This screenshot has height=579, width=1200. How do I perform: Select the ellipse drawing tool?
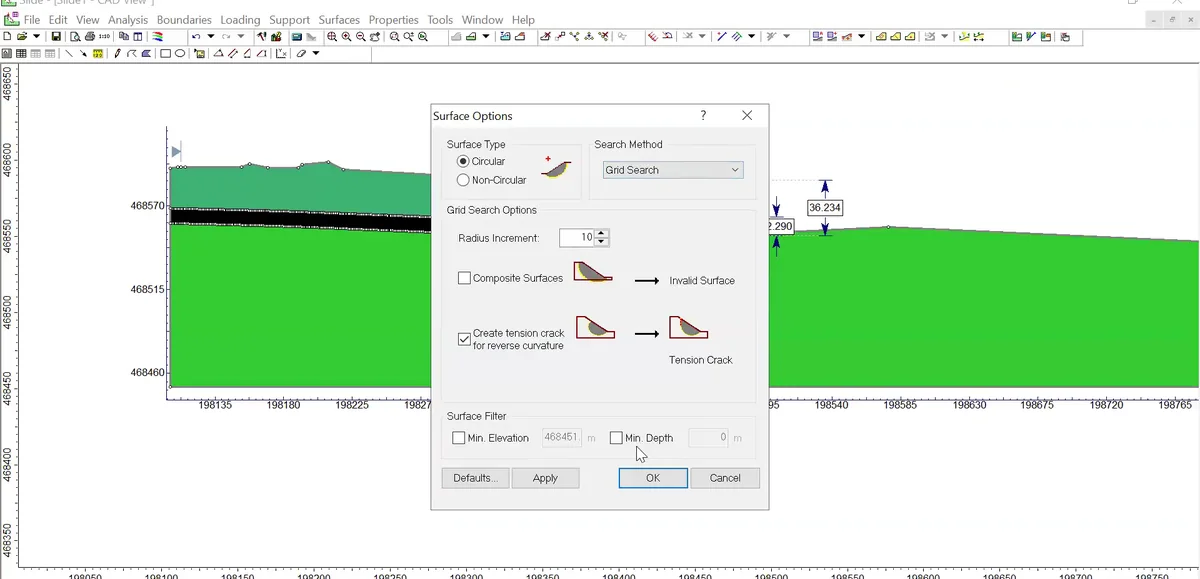click(x=180, y=54)
